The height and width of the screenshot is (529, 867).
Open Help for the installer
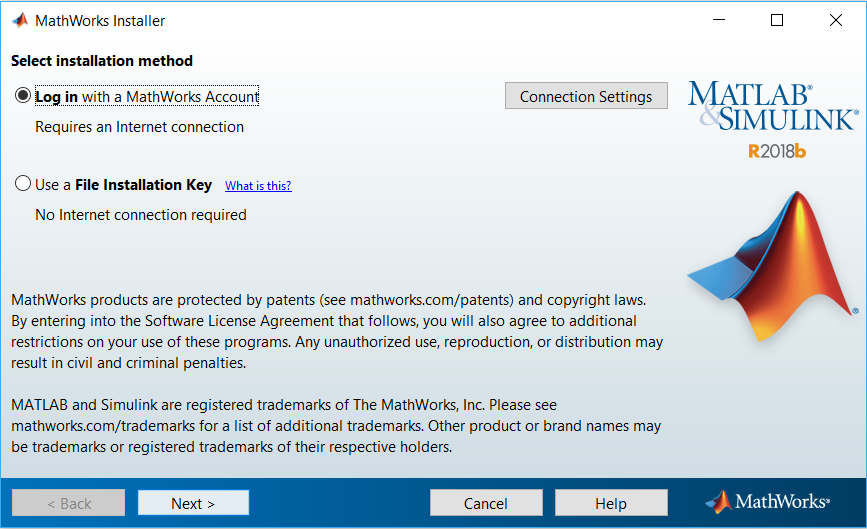[x=611, y=503]
